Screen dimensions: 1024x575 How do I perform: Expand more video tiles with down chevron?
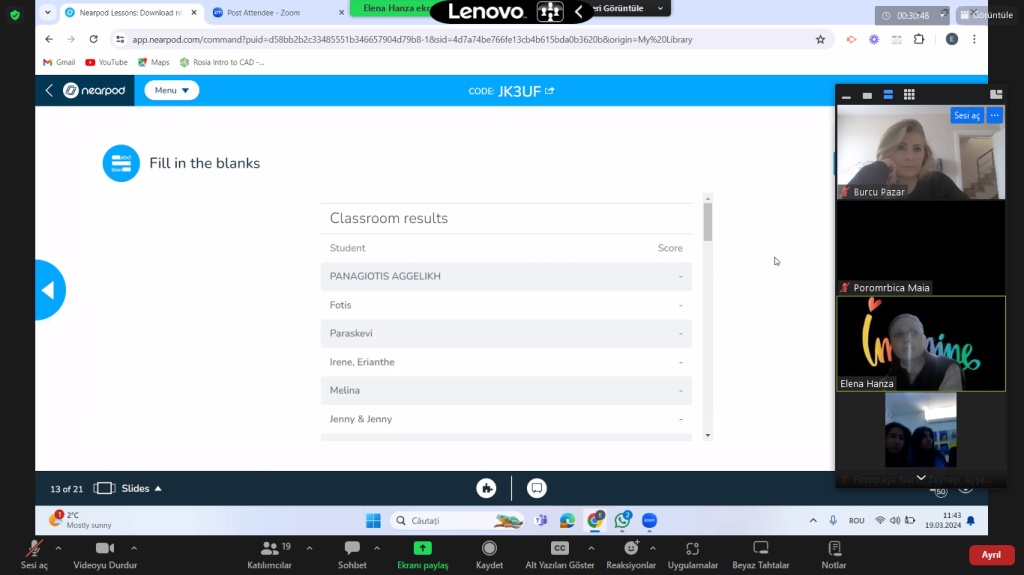921,478
